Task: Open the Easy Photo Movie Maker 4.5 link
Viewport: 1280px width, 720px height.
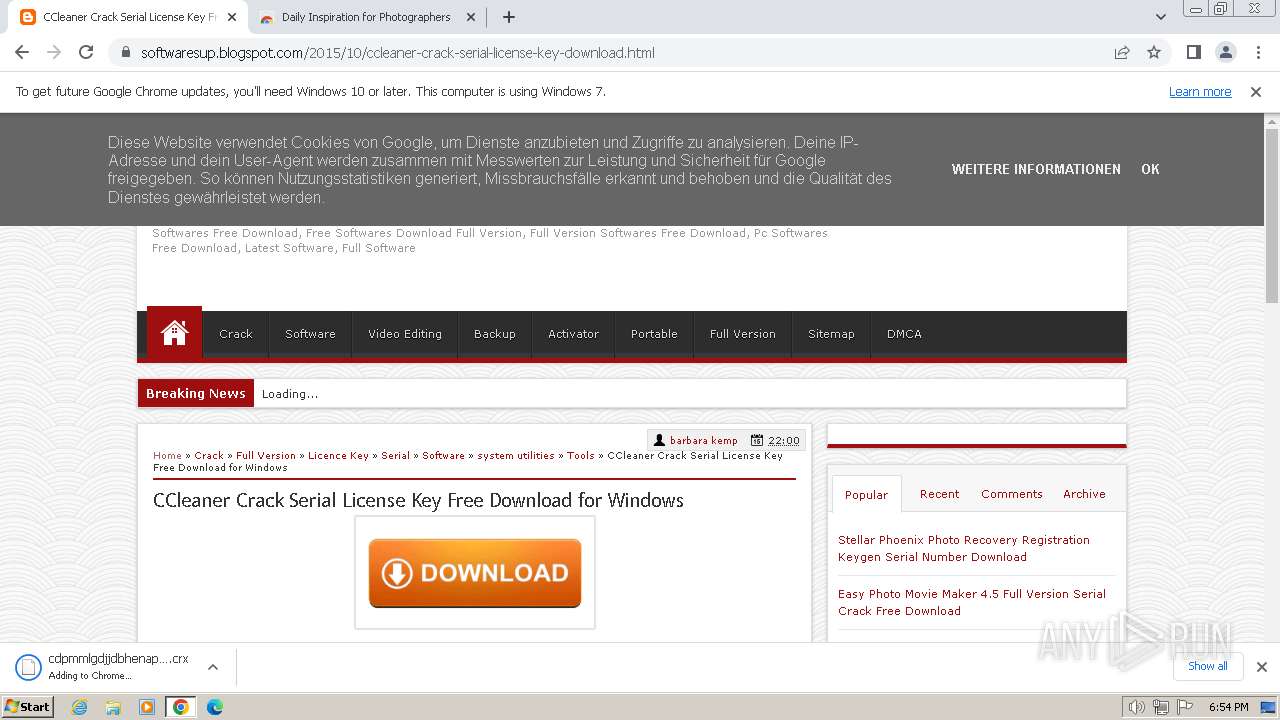Action: tap(972, 602)
